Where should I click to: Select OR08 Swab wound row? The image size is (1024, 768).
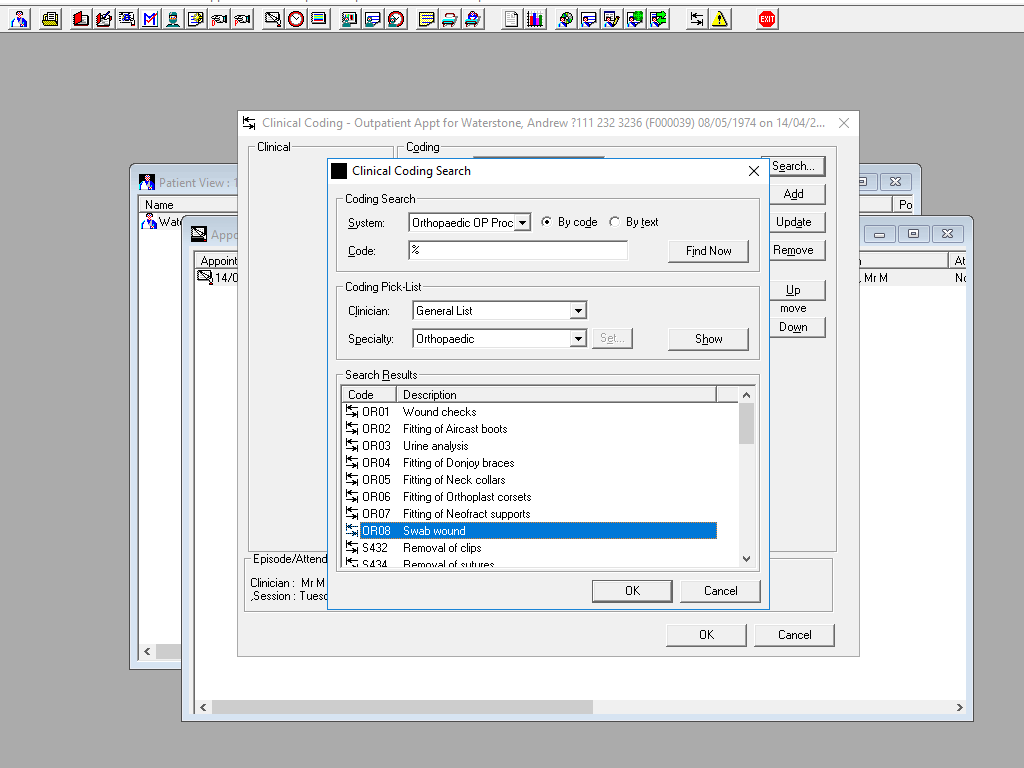coord(530,531)
